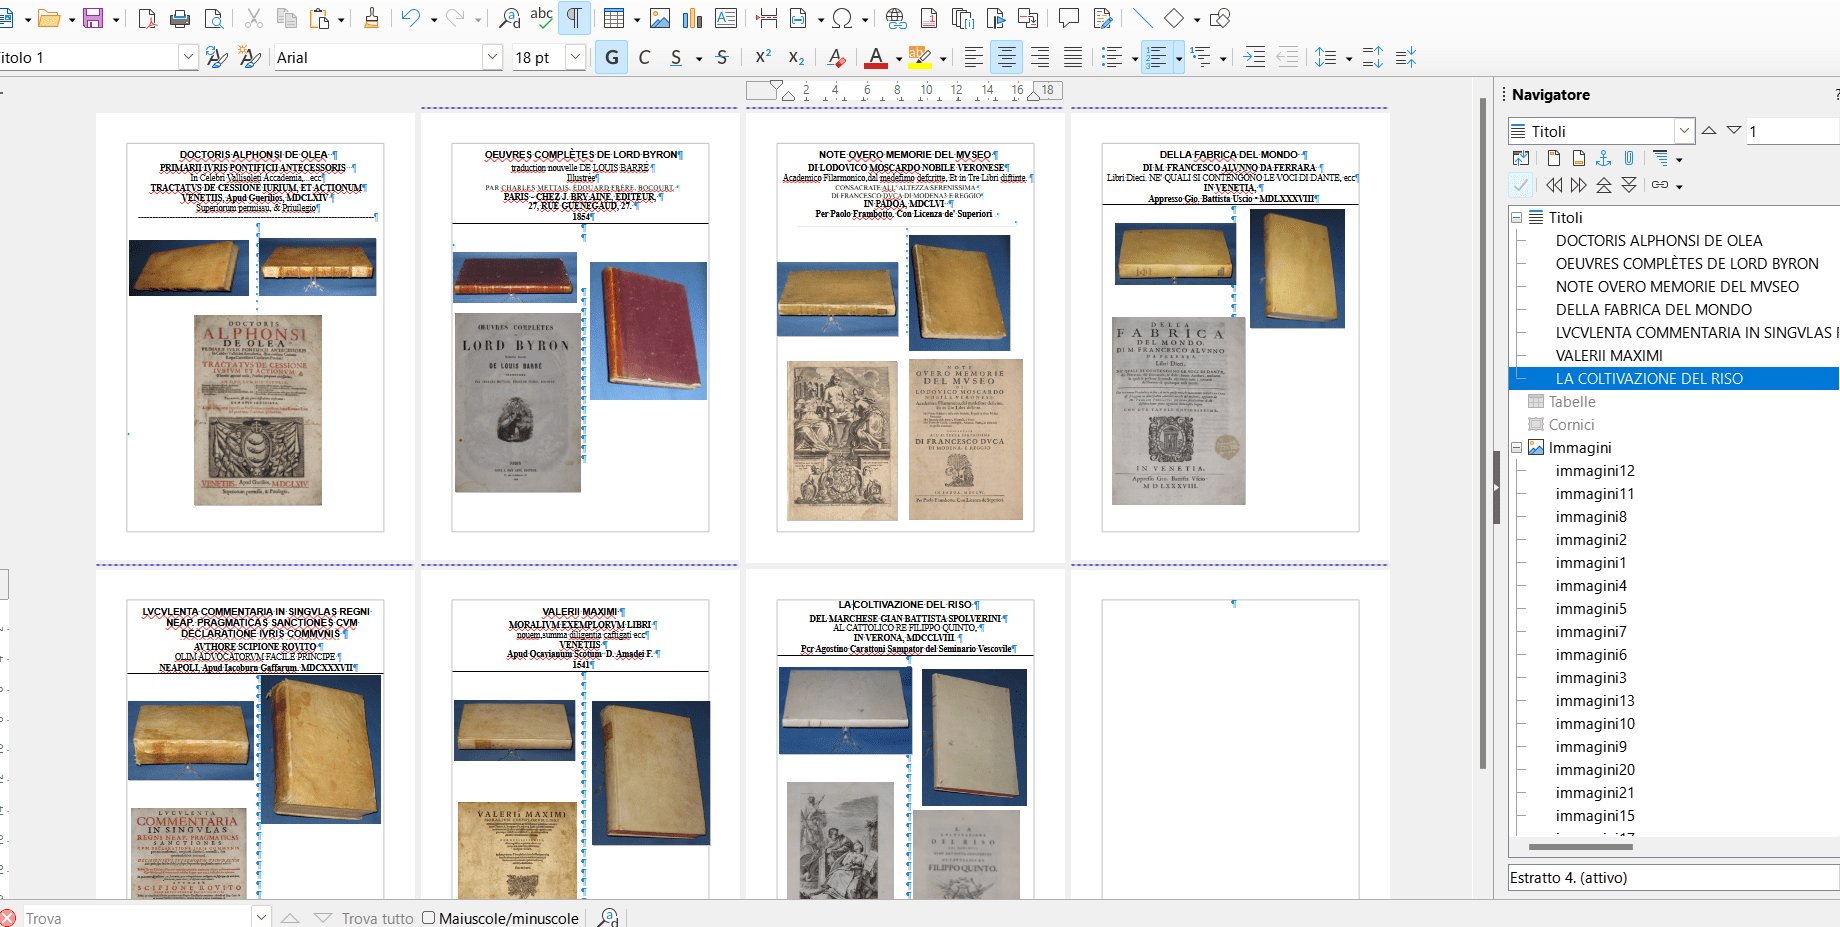Open Print Preview

[x=213, y=18]
